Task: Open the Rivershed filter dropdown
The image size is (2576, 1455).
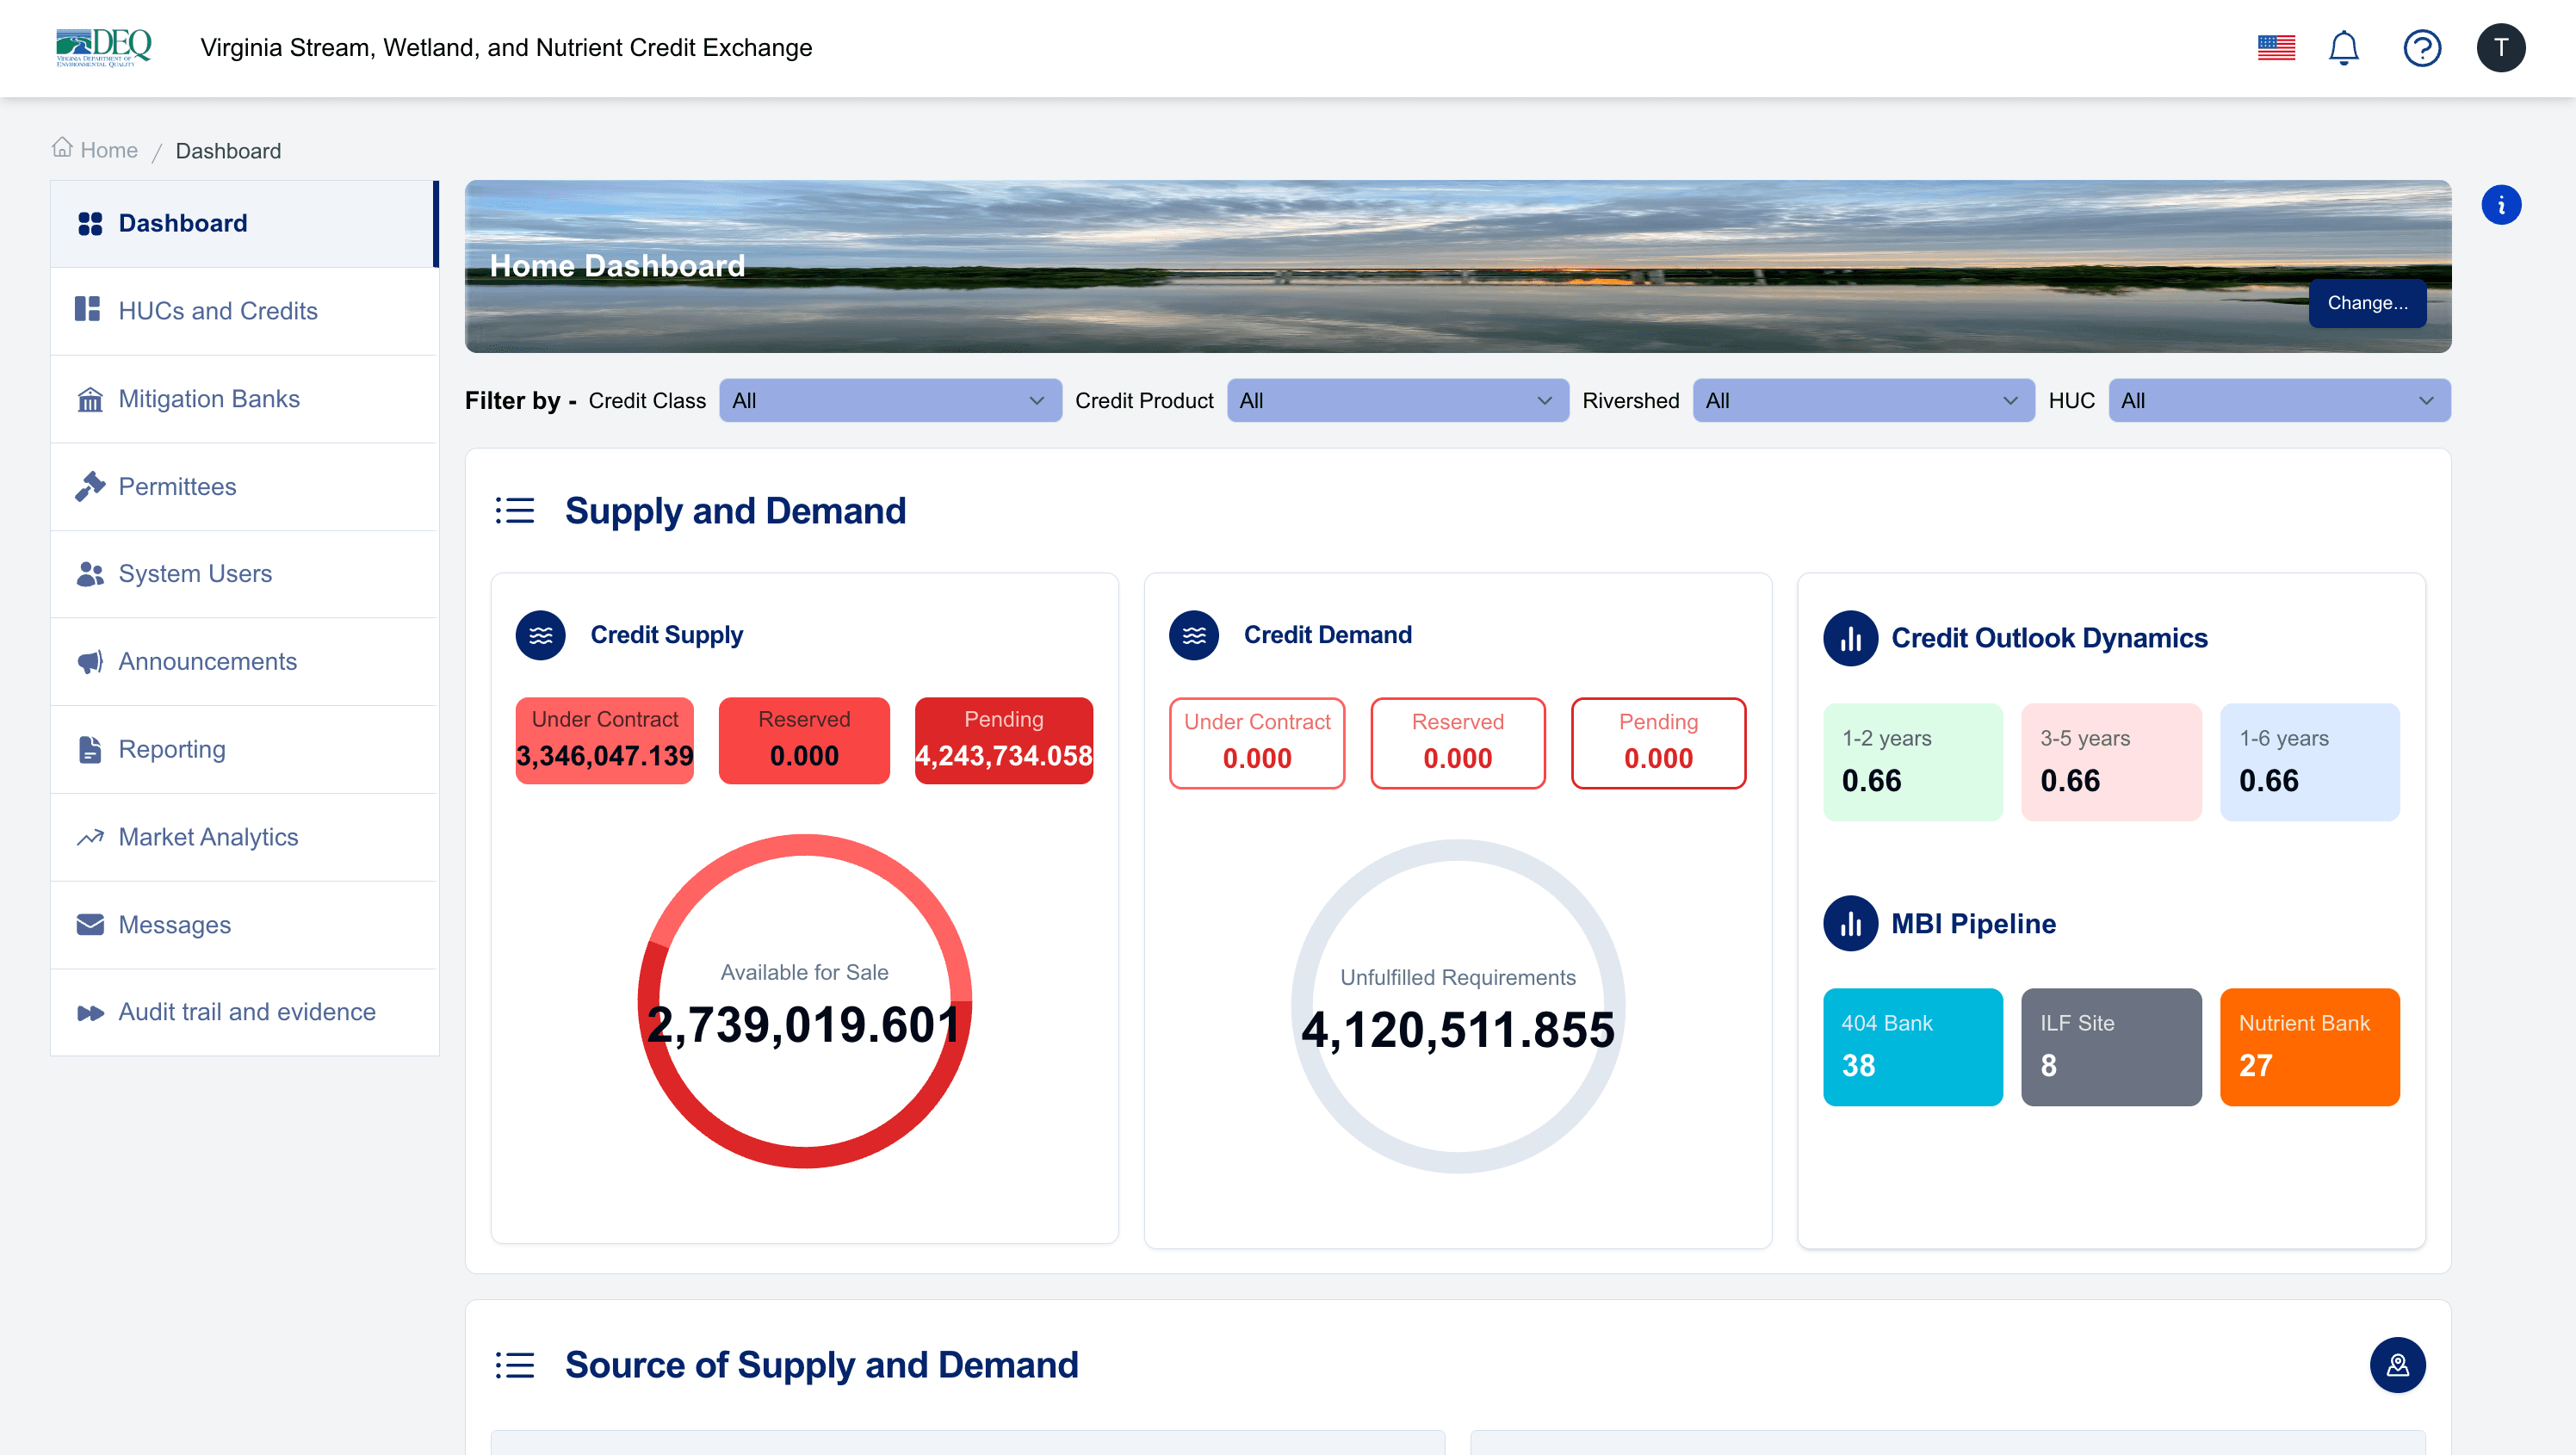Action: (1862, 401)
